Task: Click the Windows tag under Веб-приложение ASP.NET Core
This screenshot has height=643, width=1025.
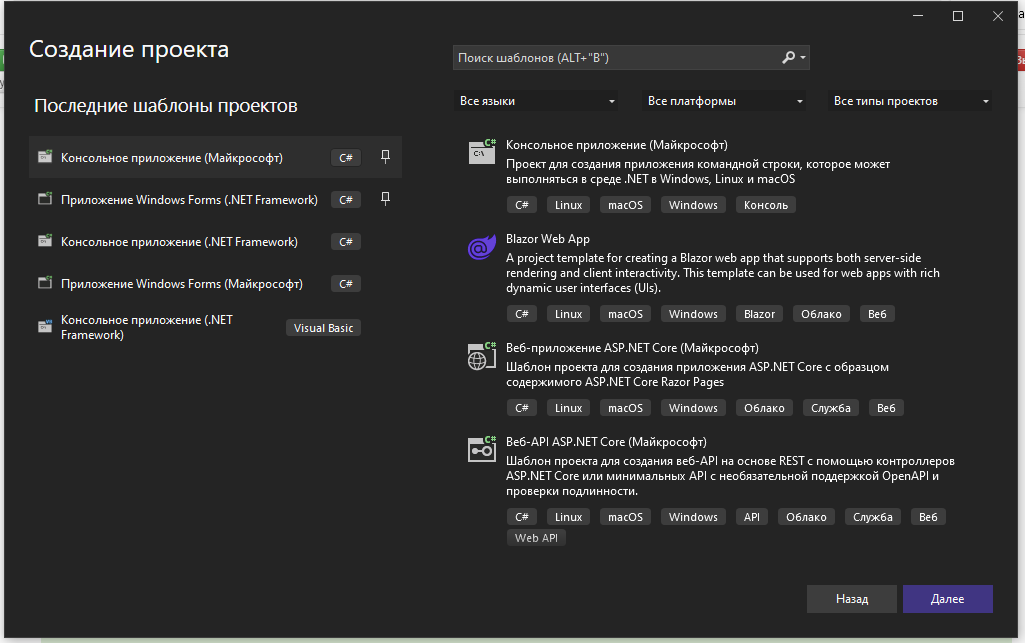Action: tap(693, 408)
